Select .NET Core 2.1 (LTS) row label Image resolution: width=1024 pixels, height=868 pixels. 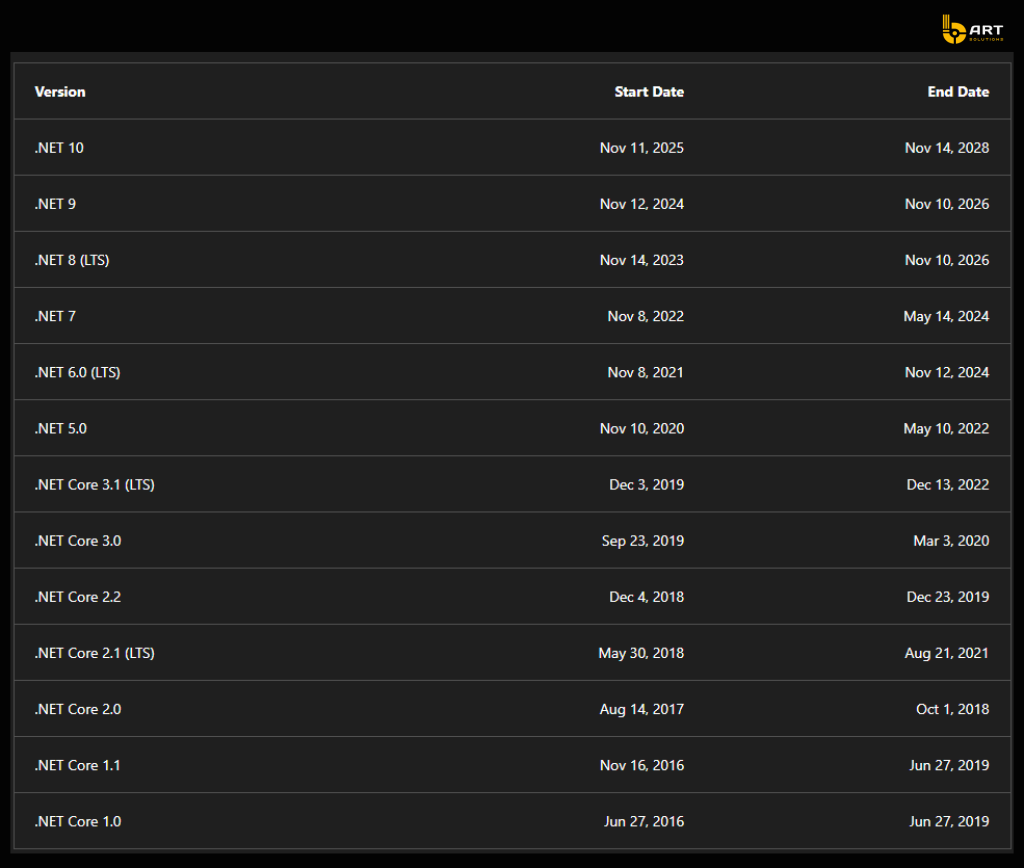pos(94,653)
